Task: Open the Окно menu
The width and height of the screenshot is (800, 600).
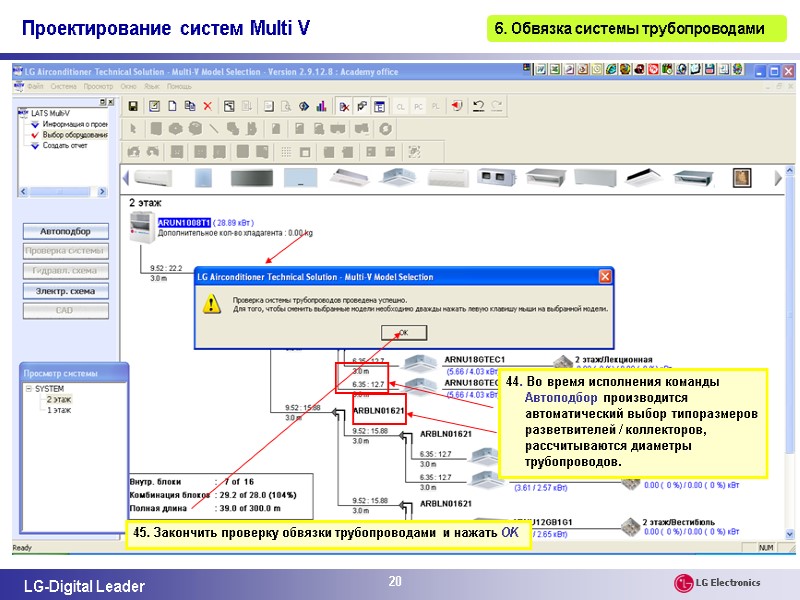Action: (128, 86)
